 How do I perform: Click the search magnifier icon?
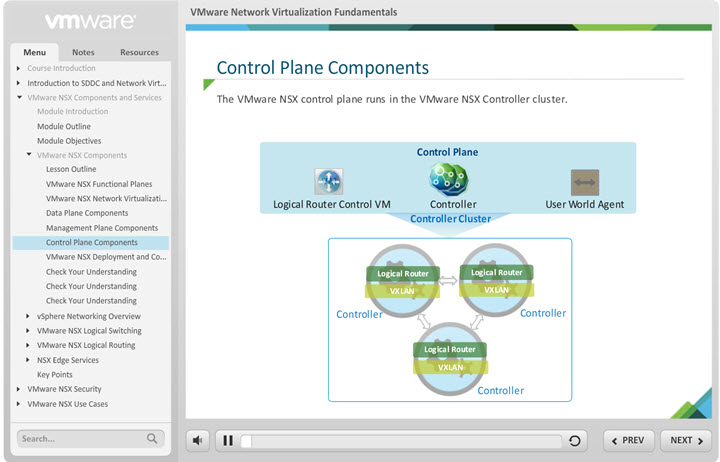[152, 438]
